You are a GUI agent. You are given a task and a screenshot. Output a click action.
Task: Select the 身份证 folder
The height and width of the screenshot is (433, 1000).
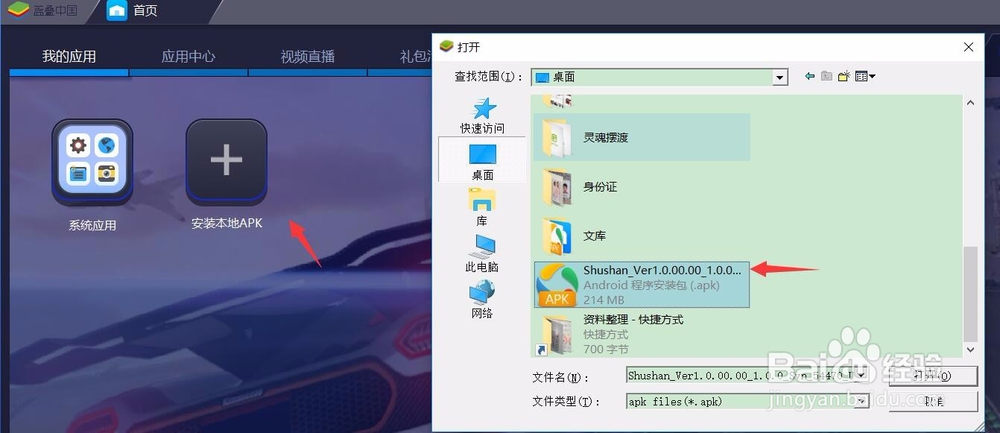pos(642,187)
